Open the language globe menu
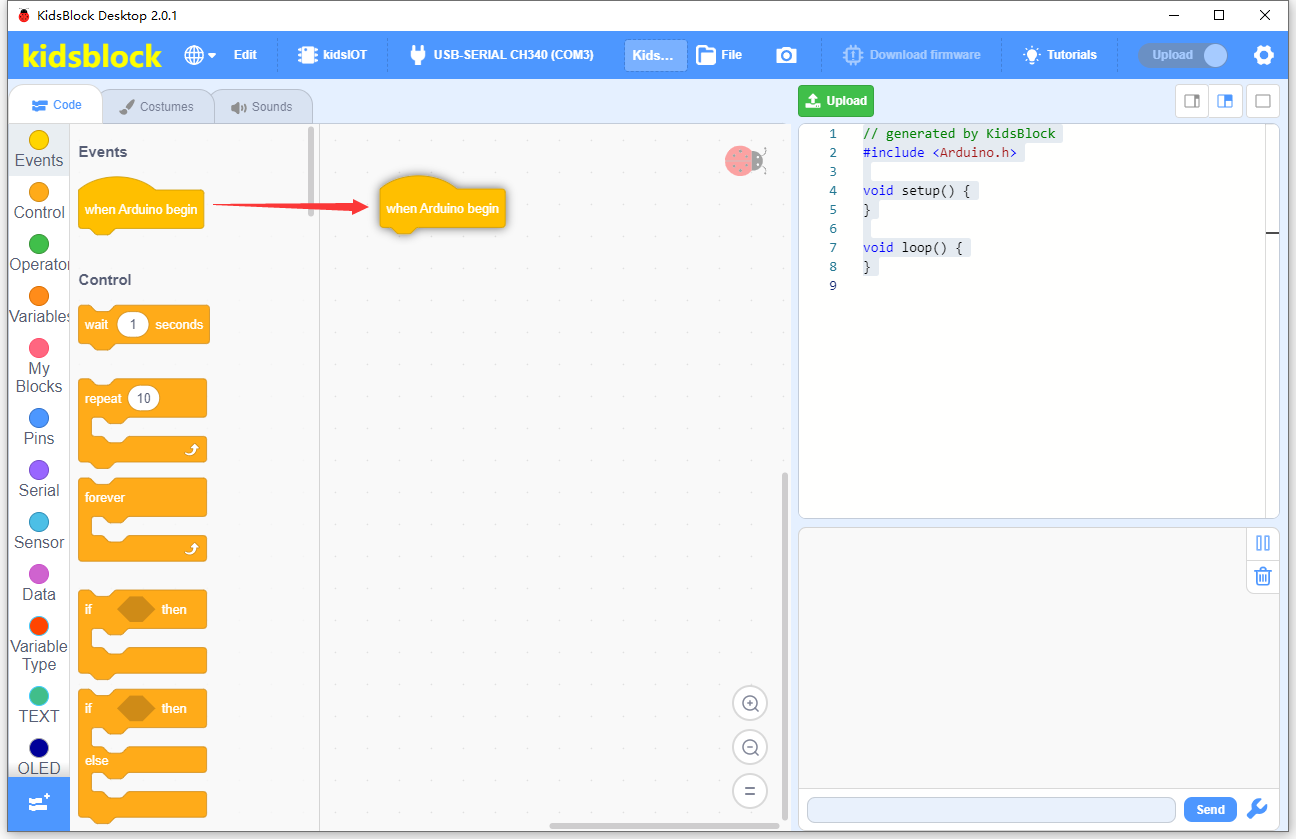Screen dimensions: 1296x839 pos(200,55)
